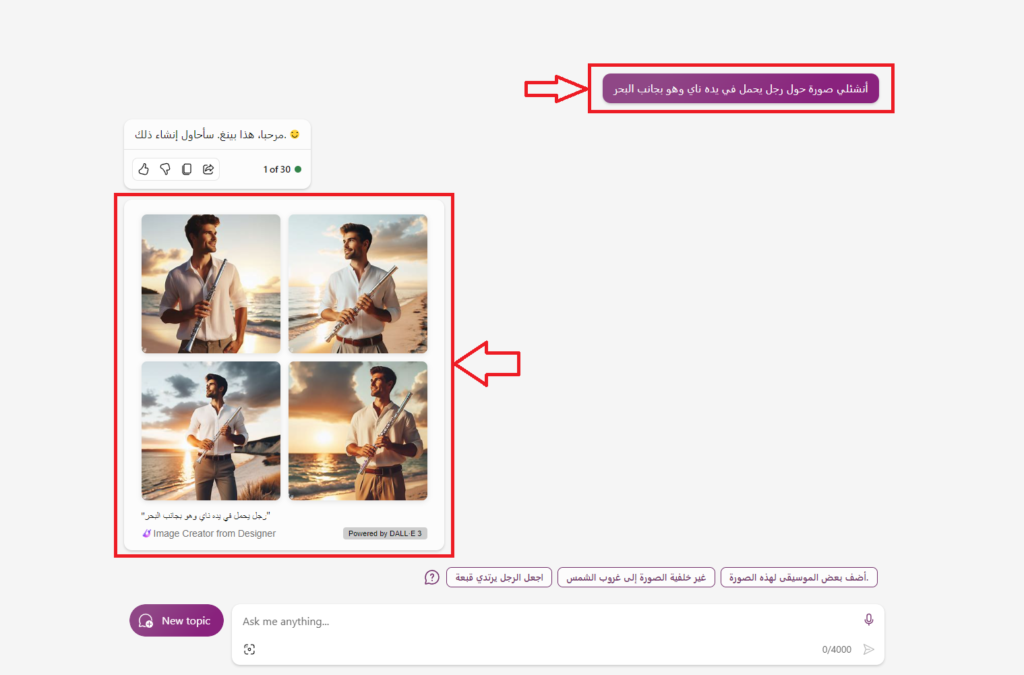
Task: Select suggestion 'اجعل الرجل يرتدي قبعة'
Action: [x=498, y=578]
